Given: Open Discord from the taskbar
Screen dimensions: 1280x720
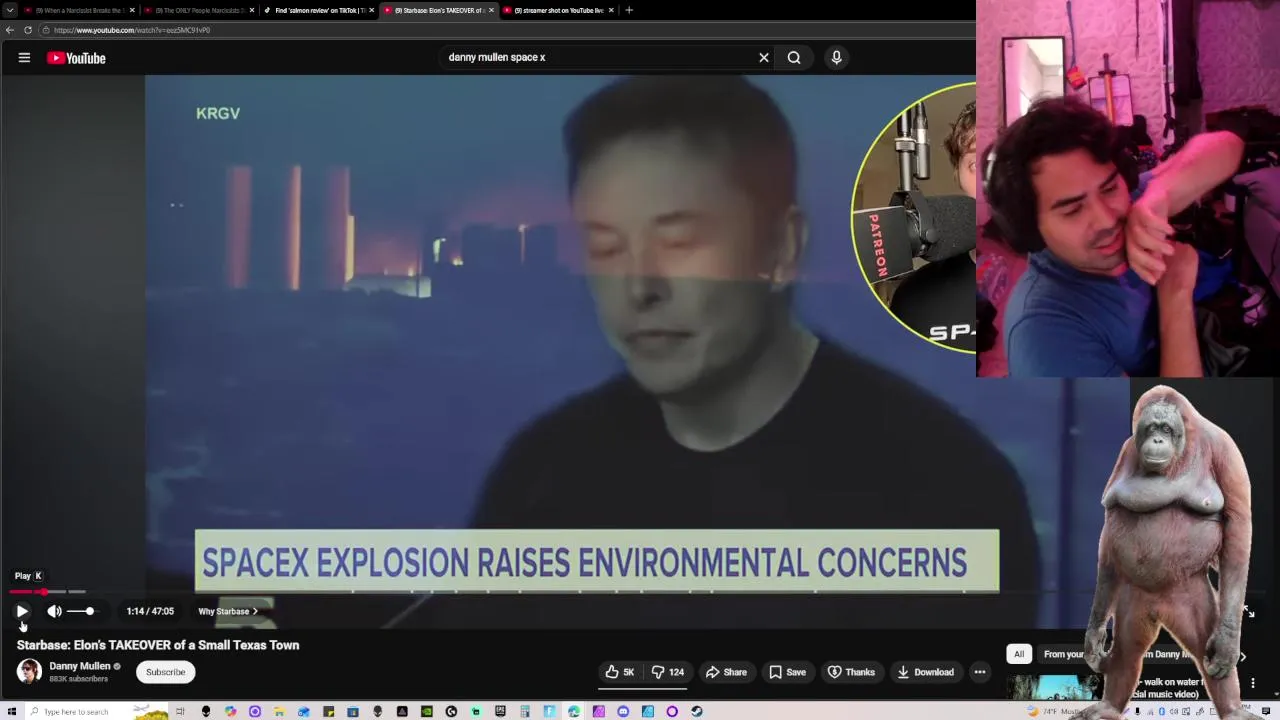Looking at the screenshot, I should (x=623, y=712).
